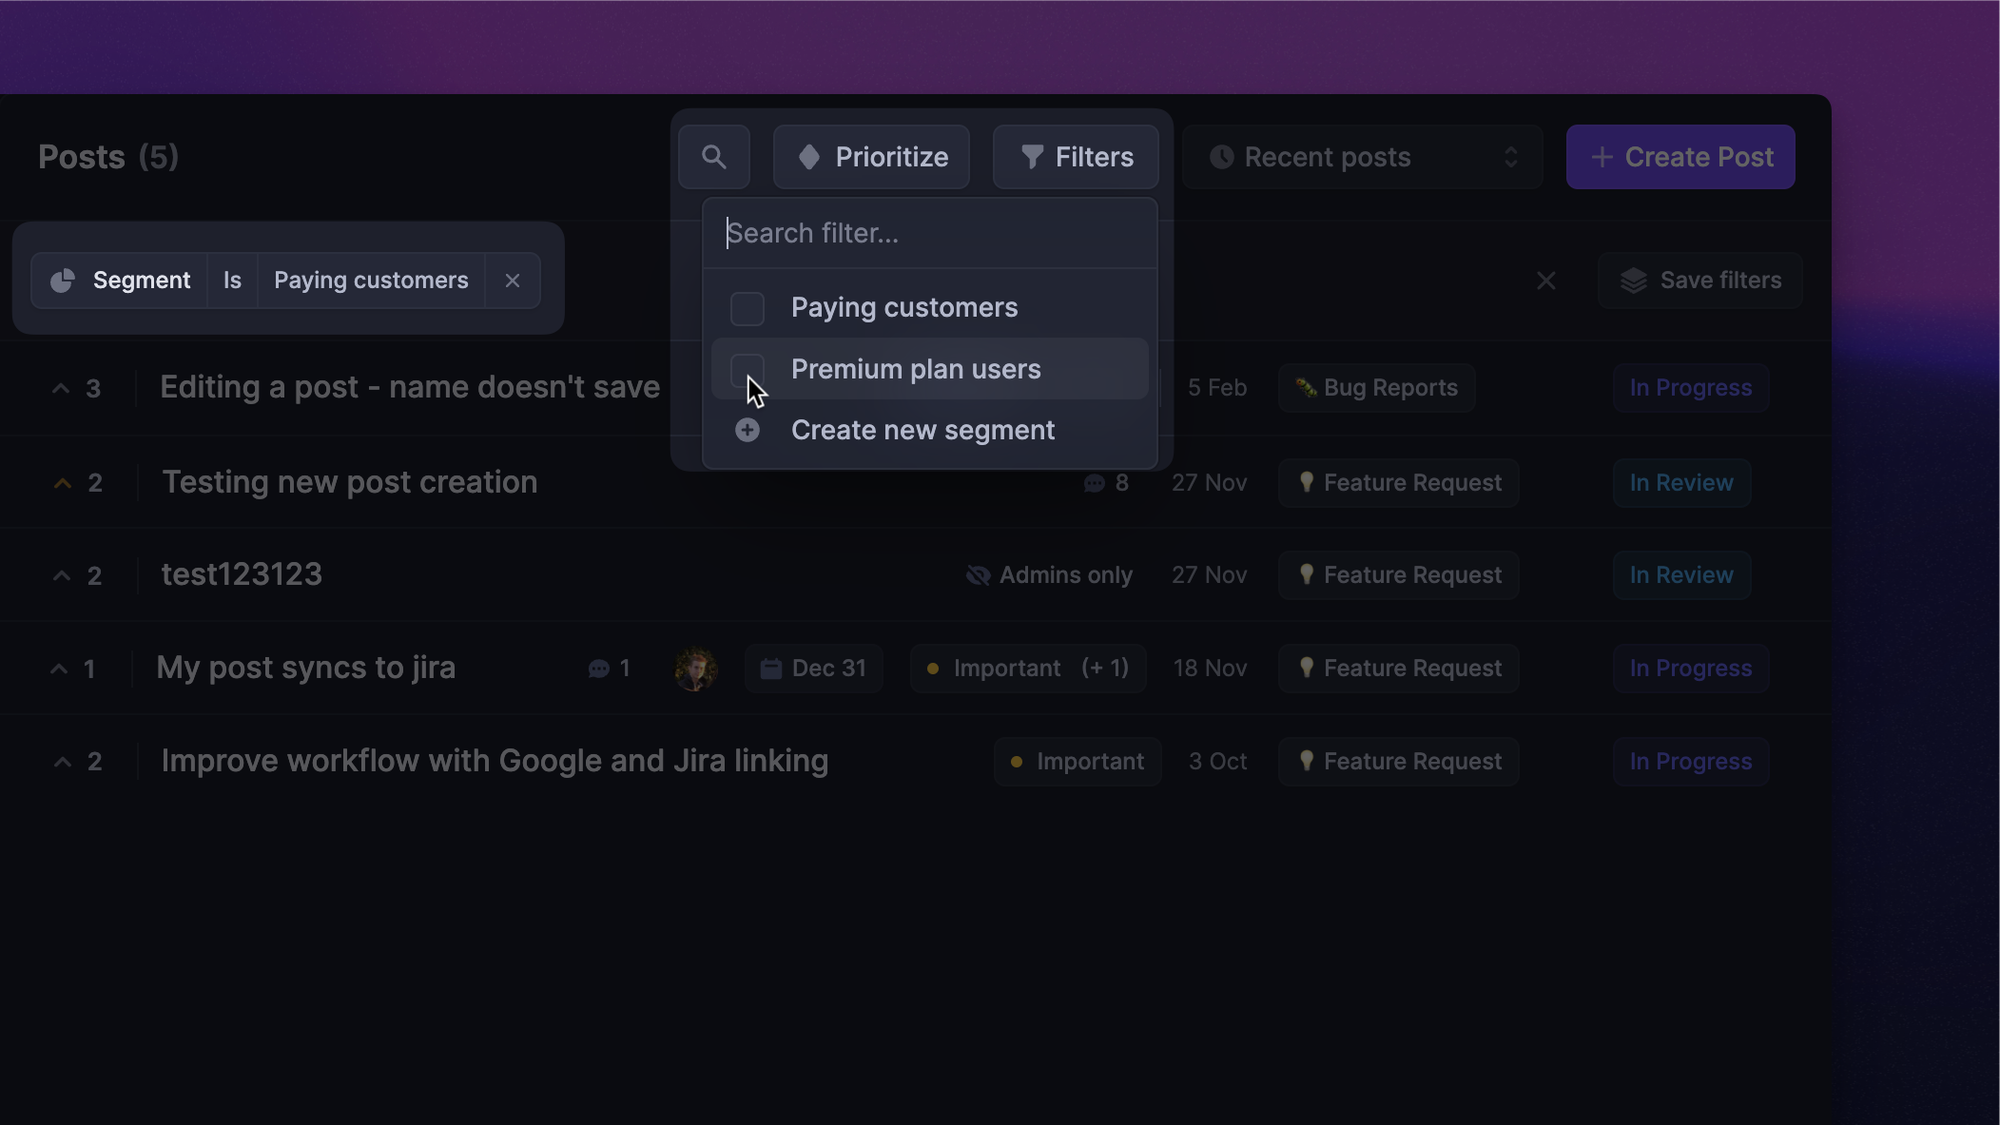Screen dimensions: 2000x1125
Task: Click the Save filters button
Action: click(1699, 280)
